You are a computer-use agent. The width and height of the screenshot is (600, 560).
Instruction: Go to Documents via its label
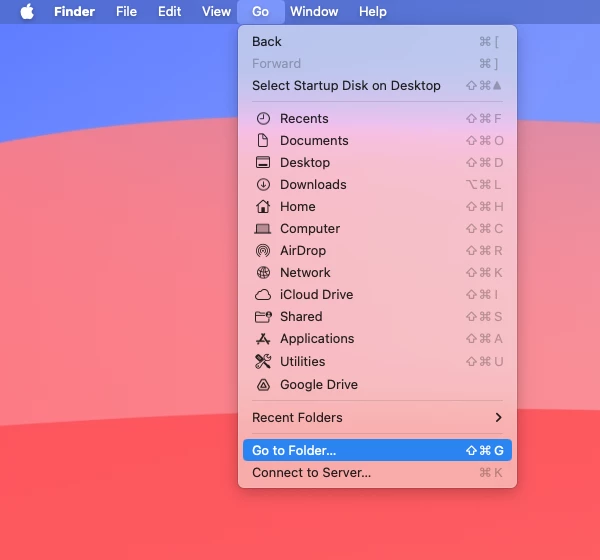314,140
